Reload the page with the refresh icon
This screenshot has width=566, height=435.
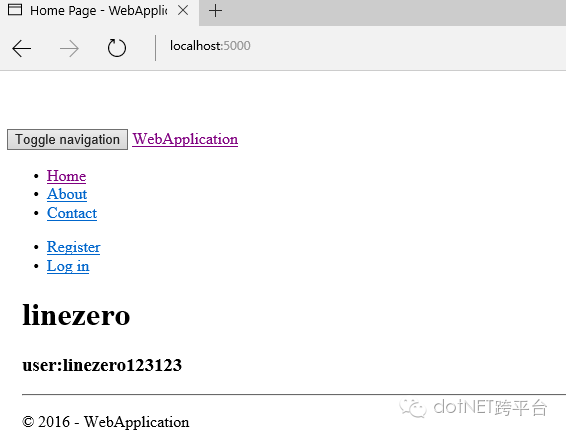tap(117, 48)
